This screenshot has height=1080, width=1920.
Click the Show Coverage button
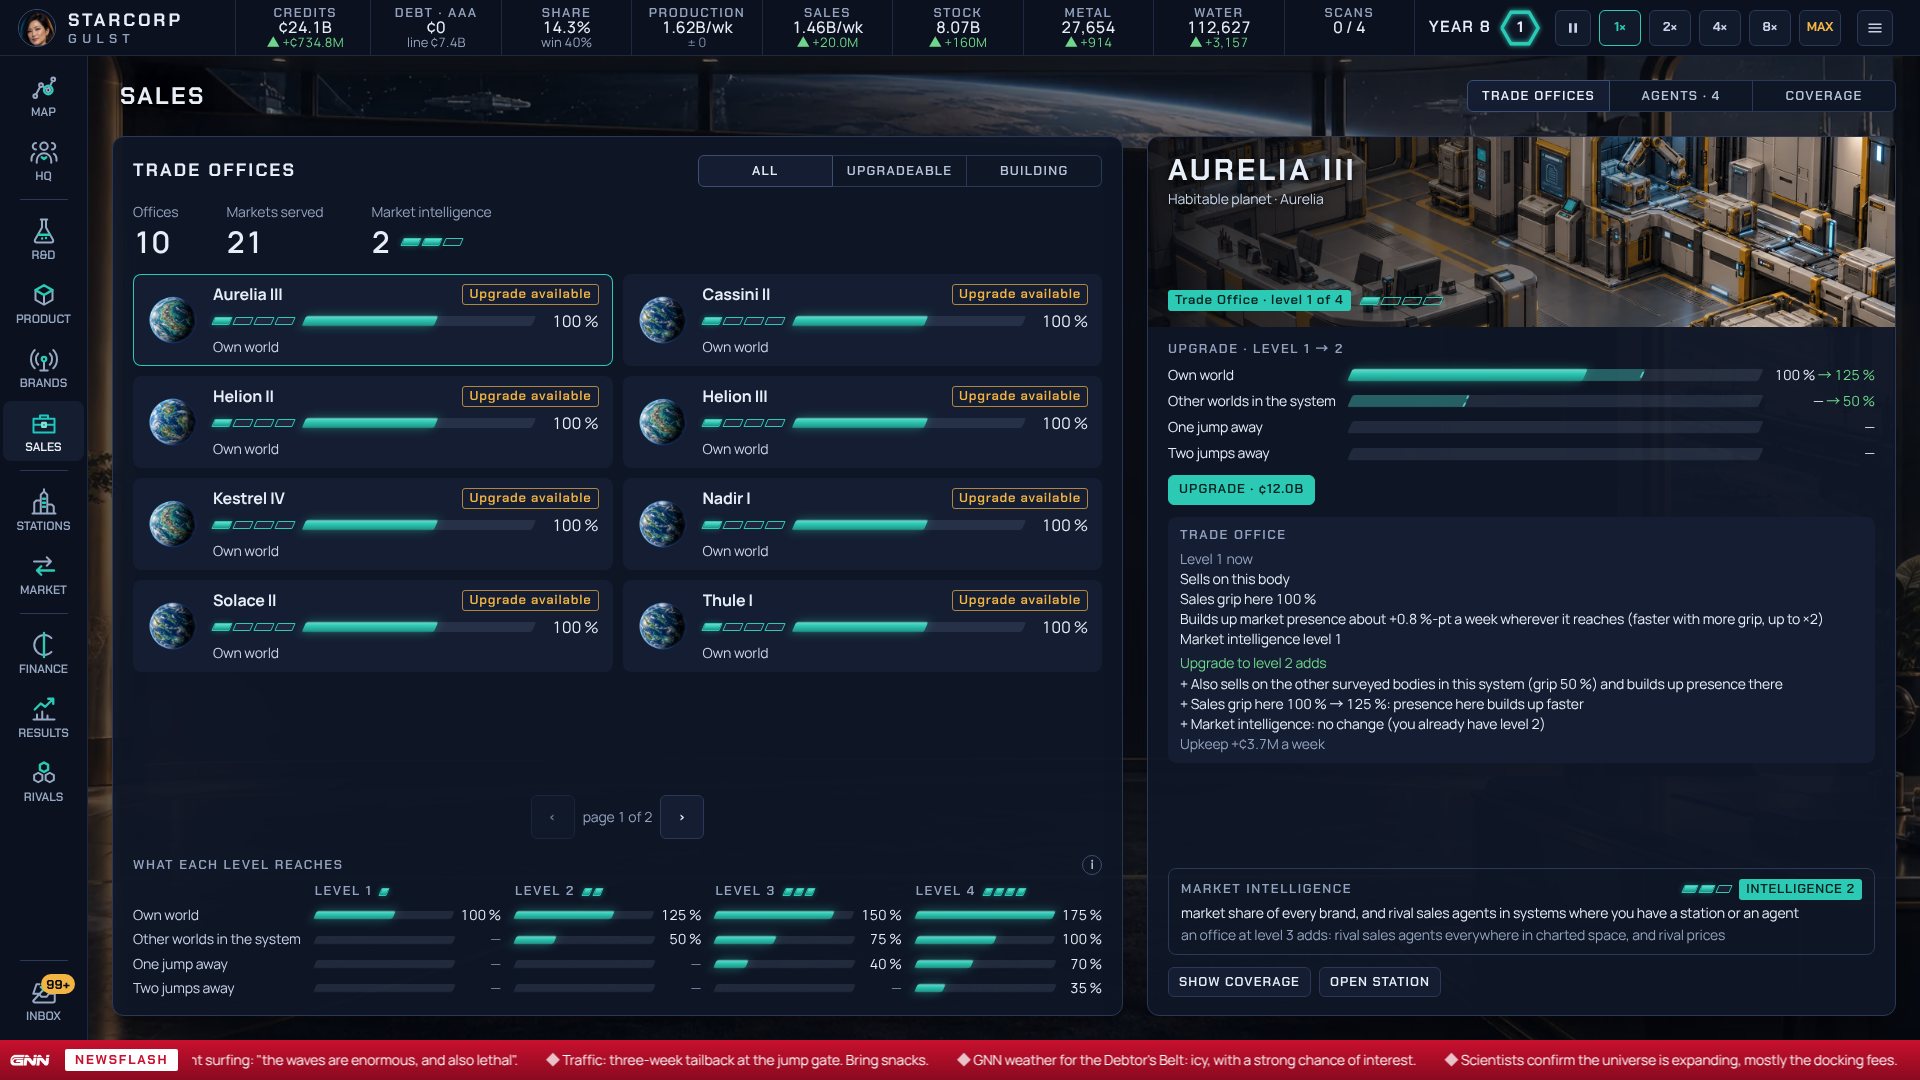click(x=1239, y=982)
